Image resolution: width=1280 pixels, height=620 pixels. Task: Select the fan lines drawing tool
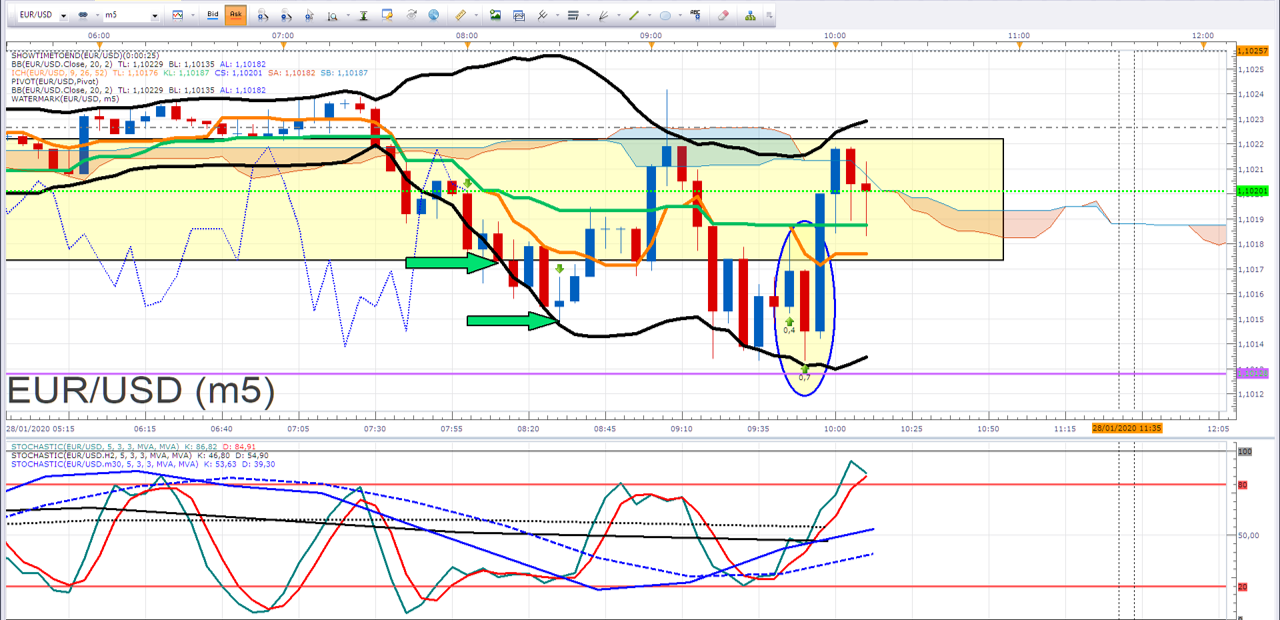tap(603, 15)
